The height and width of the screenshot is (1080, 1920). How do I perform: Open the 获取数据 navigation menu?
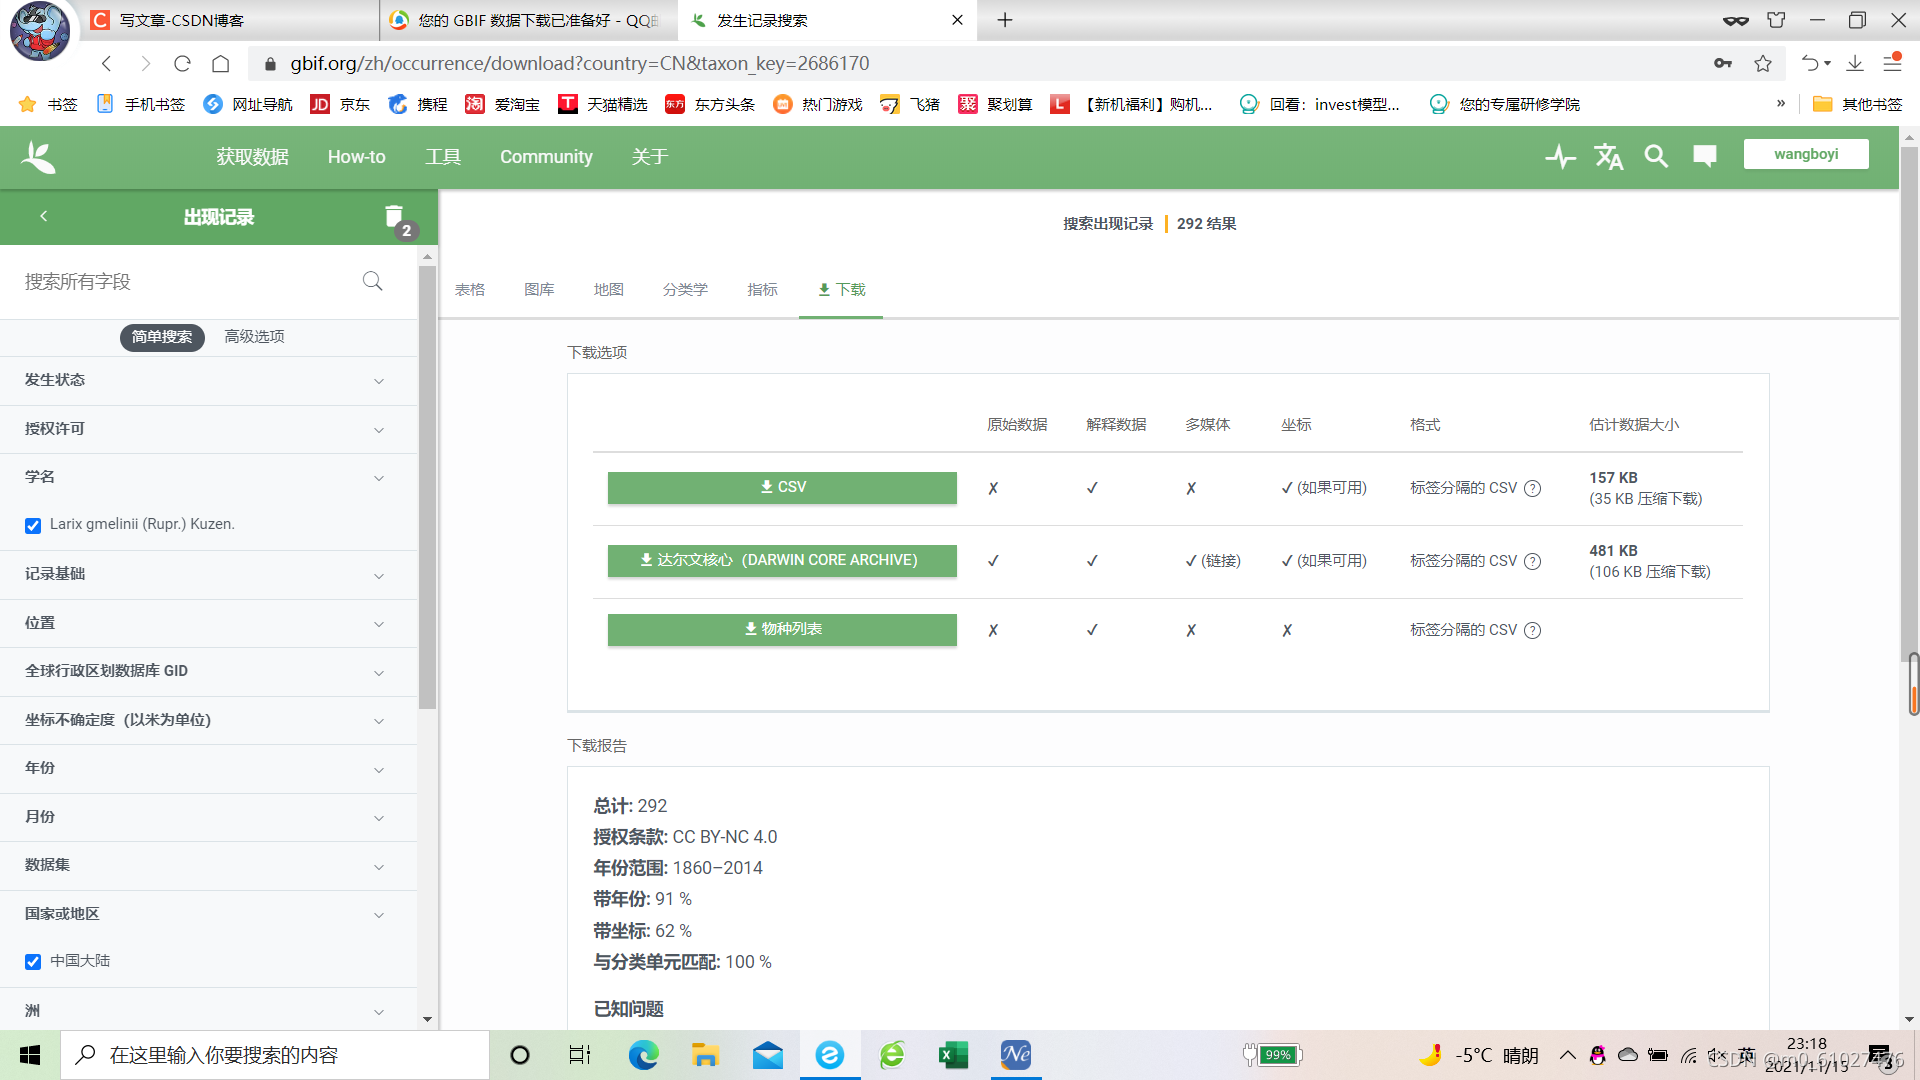click(252, 157)
